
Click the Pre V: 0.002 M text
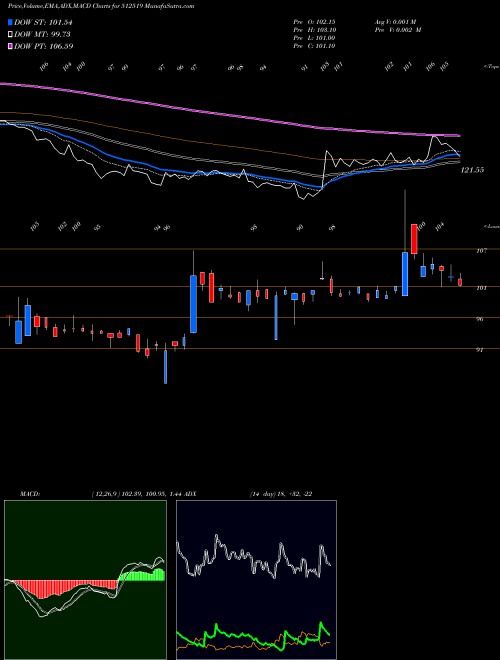pyautogui.click(x=397, y=30)
